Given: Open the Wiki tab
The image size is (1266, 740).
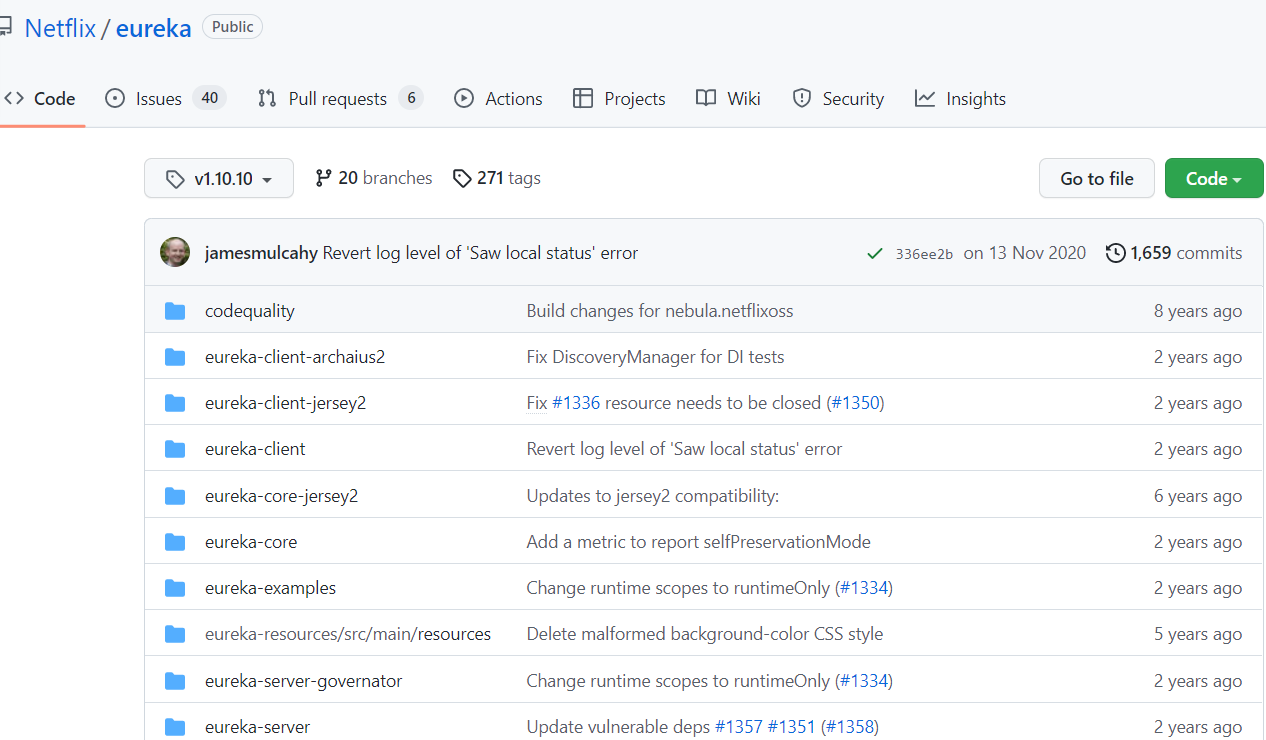Looking at the screenshot, I should [x=729, y=99].
